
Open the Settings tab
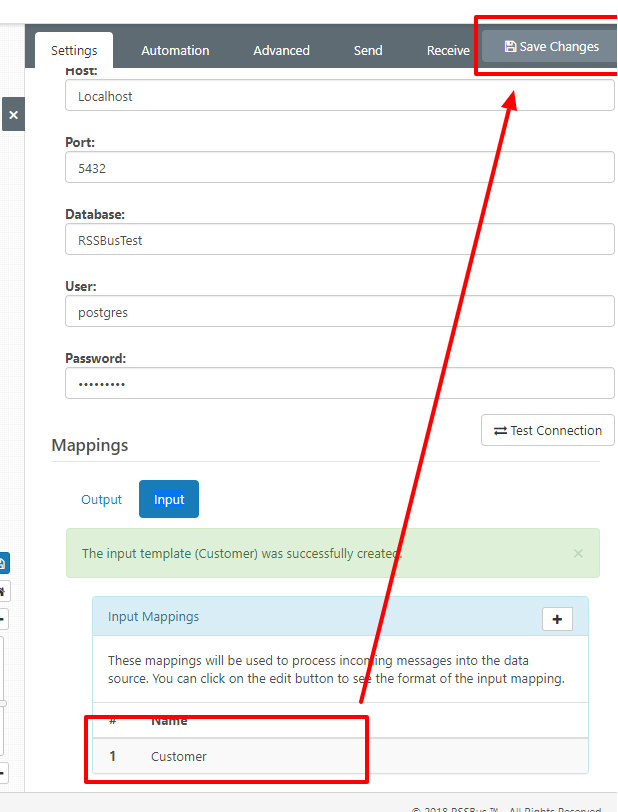[74, 50]
